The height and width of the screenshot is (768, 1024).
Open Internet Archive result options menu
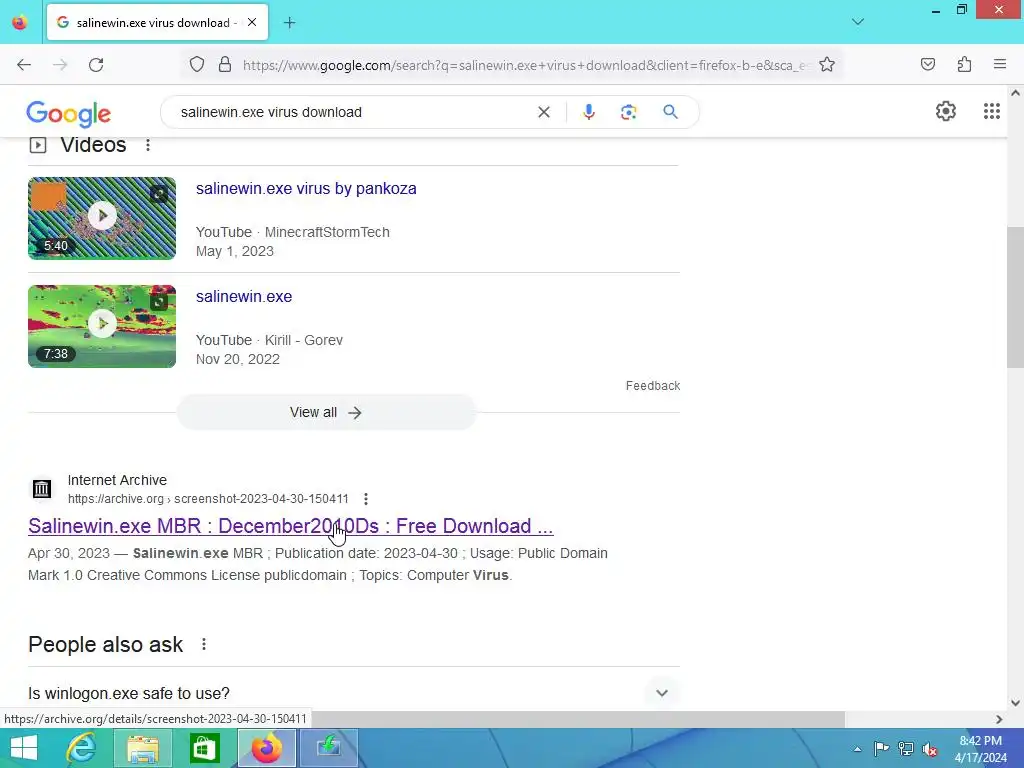[366, 499]
